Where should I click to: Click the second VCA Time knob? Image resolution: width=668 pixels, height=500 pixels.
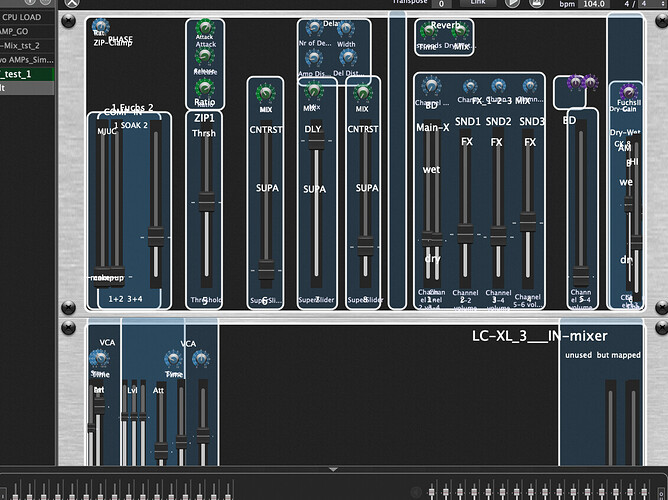(173, 359)
